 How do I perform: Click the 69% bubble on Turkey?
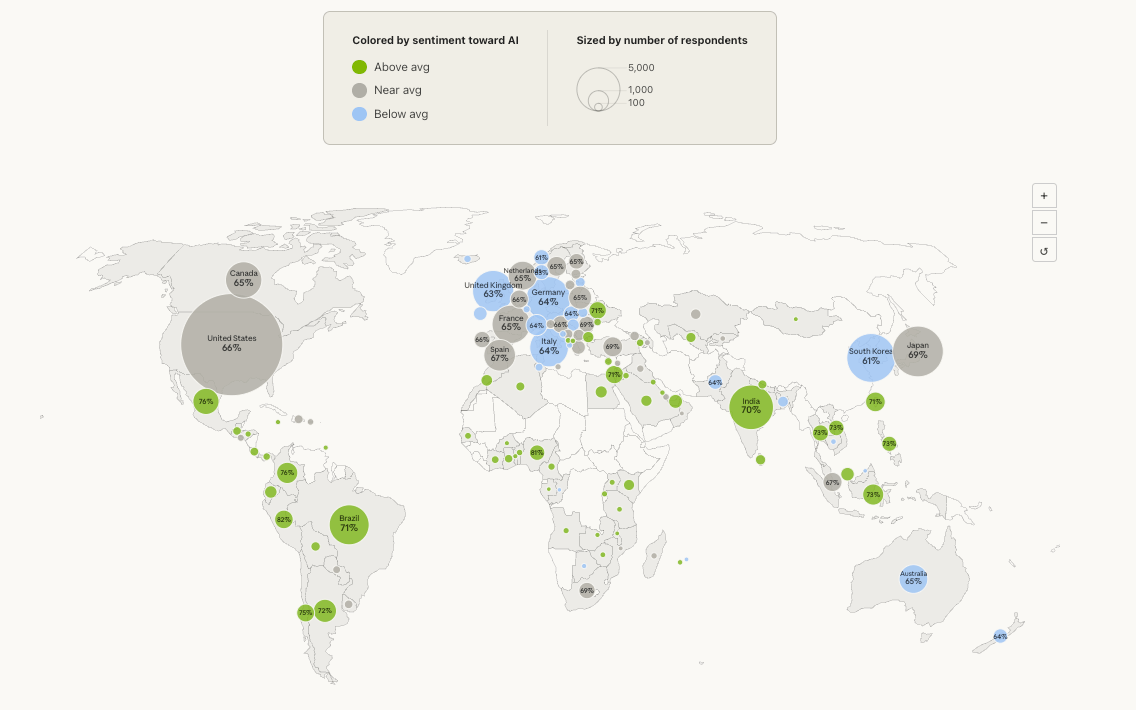612,346
